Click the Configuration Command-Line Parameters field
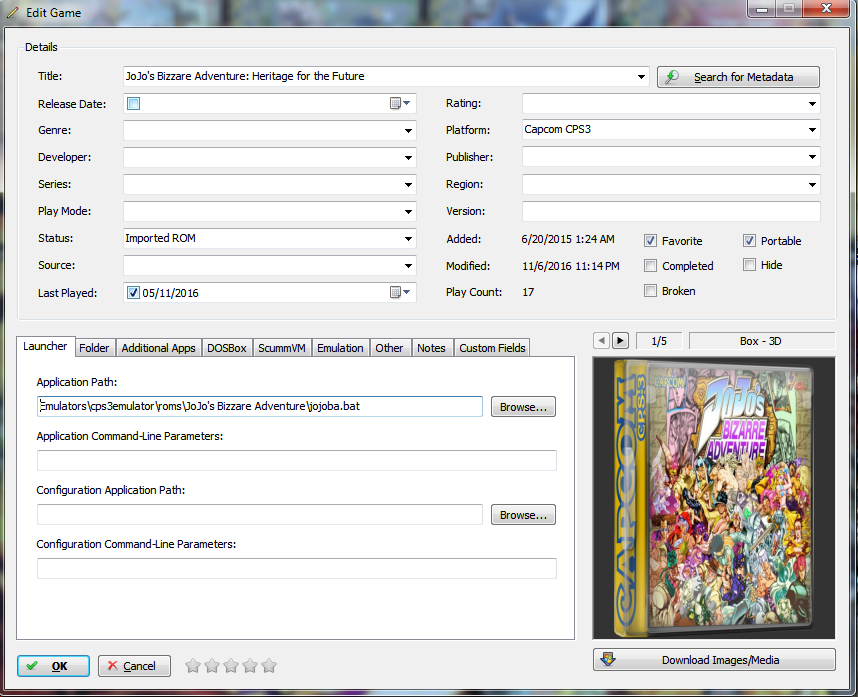The image size is (858, 697). pyautogui.click(x=297, y=568)
